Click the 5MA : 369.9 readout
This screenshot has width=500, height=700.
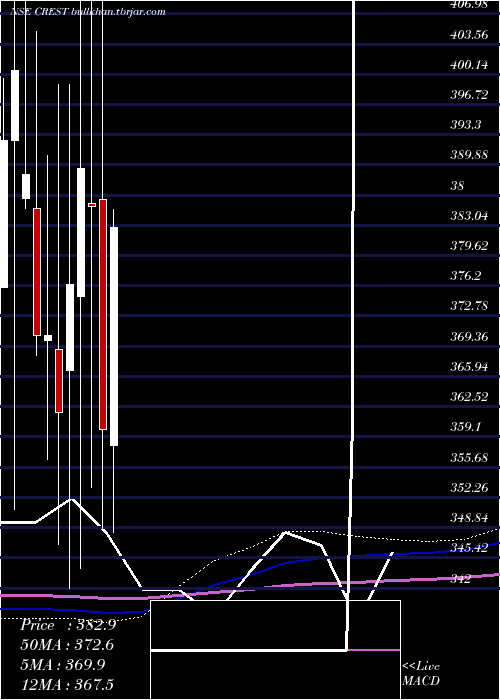63,664
